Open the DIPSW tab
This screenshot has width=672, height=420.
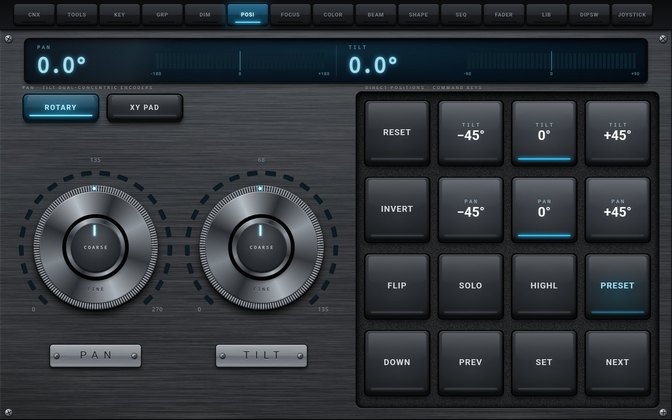[589, 15]
